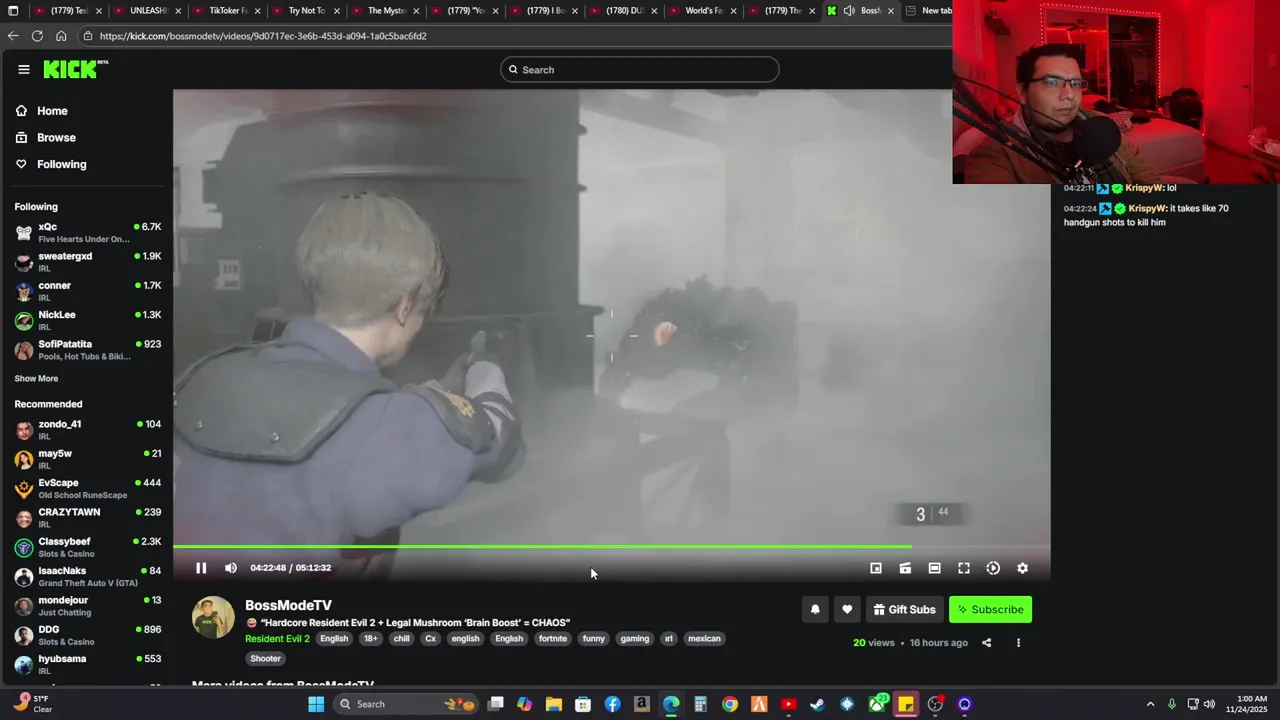Open Copilot icon in taskbar

524,704
